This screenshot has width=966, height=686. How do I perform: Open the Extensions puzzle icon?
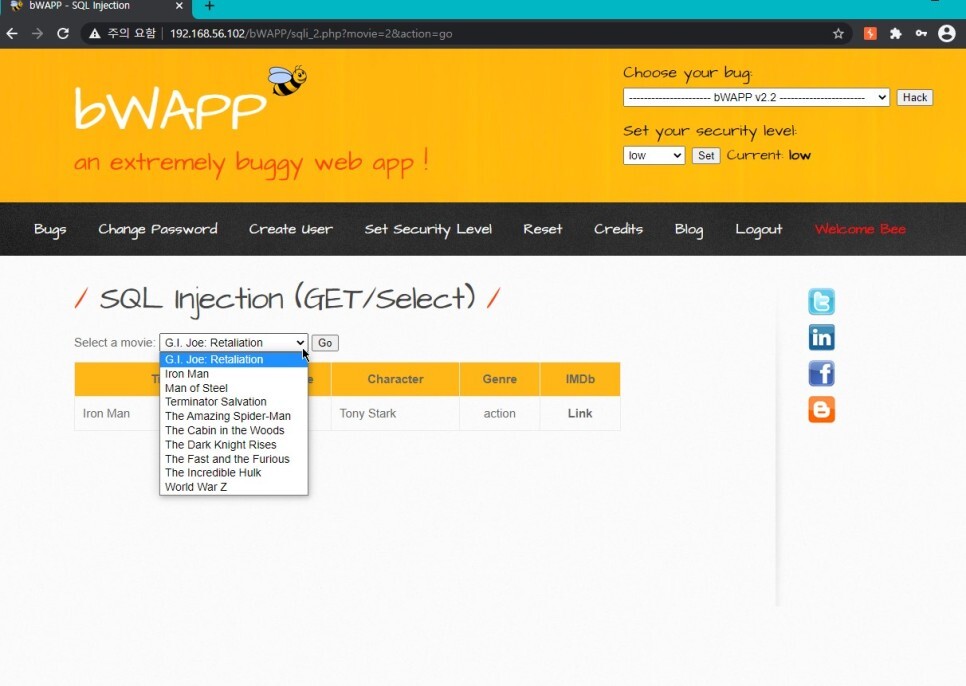click(896, 34)
